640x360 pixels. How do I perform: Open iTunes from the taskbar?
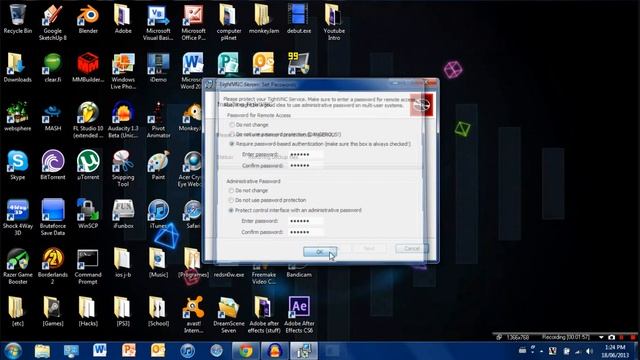tap(187, 351)
